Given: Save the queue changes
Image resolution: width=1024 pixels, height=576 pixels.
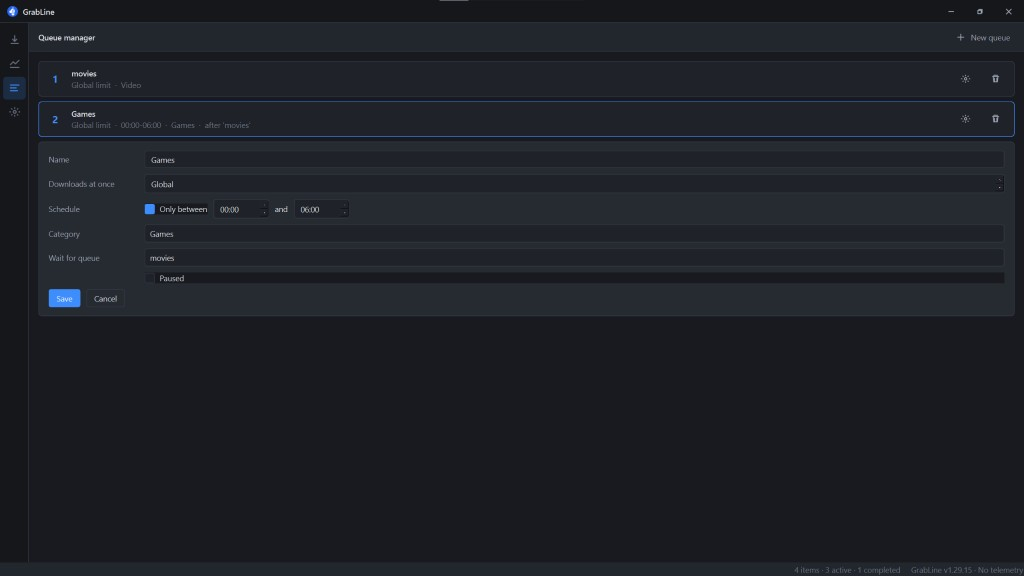Looking at the screenshot, I should click(x=64, y=298).
